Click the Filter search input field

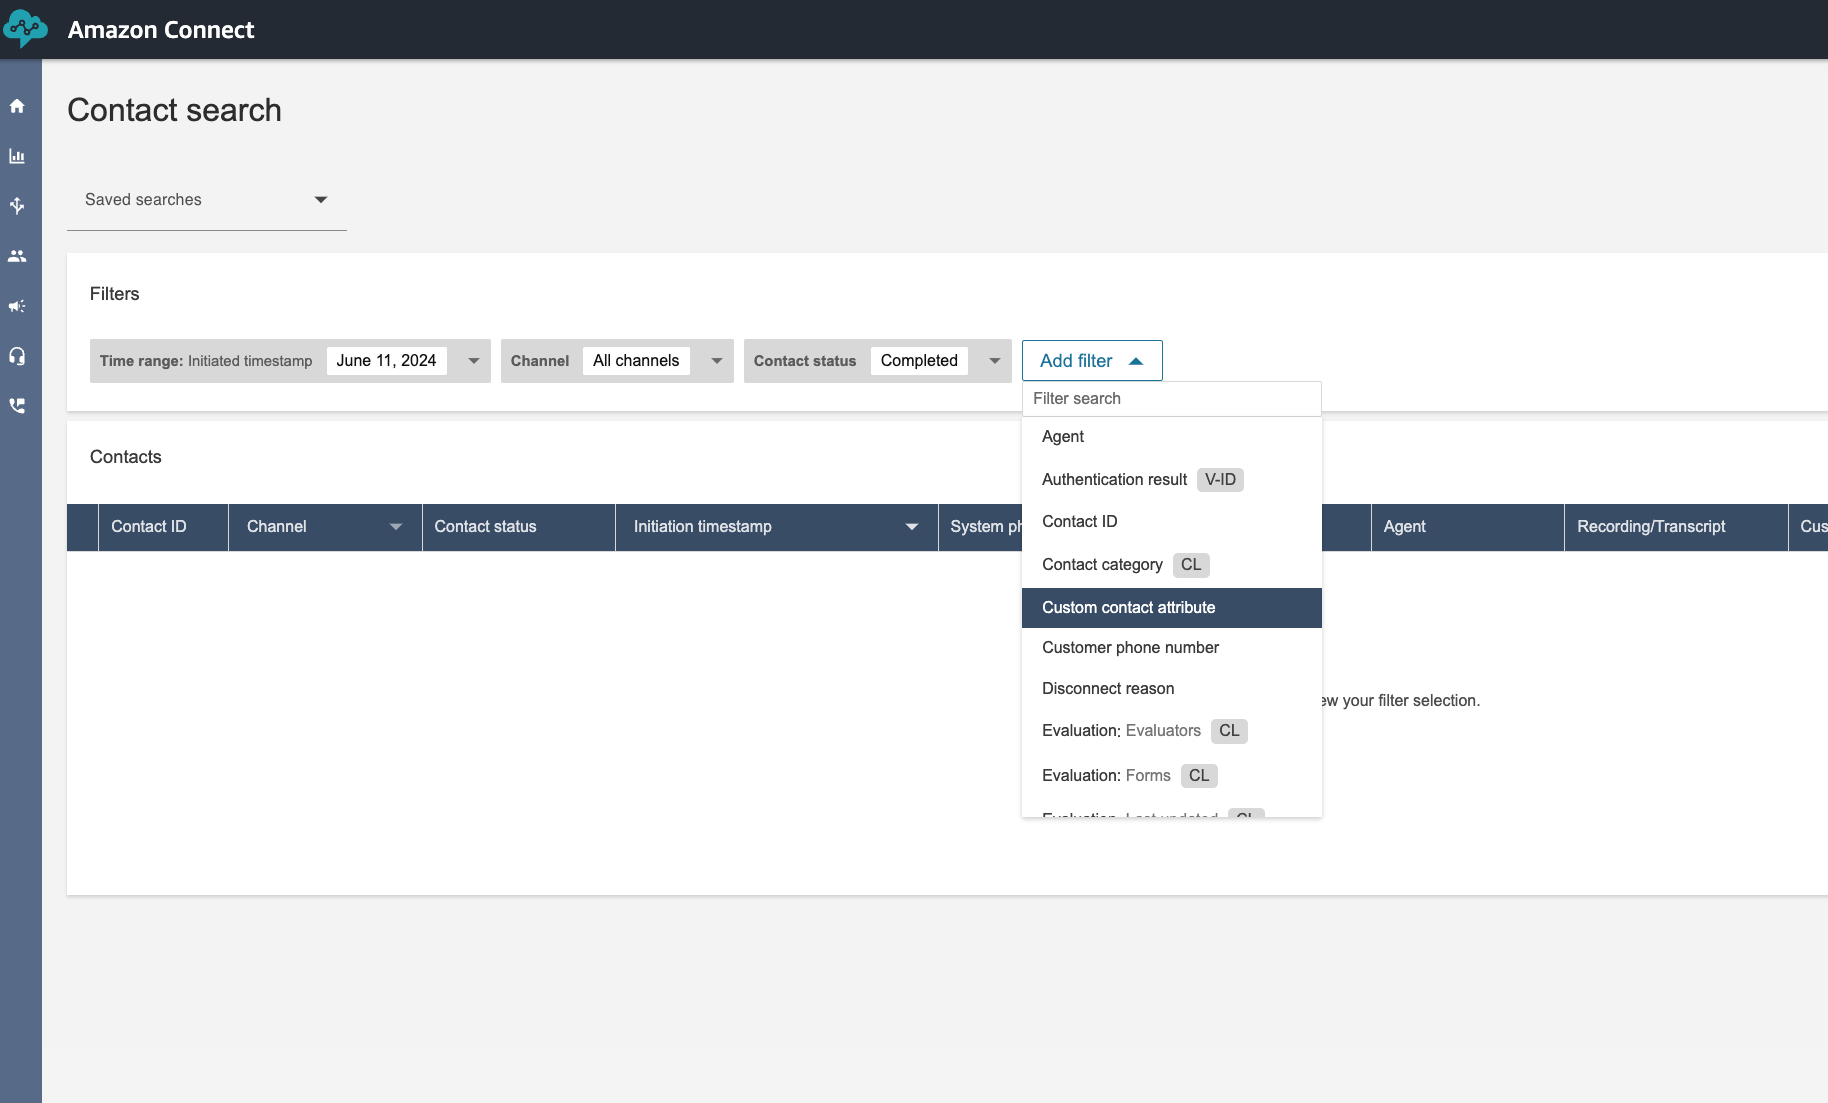1170,399
